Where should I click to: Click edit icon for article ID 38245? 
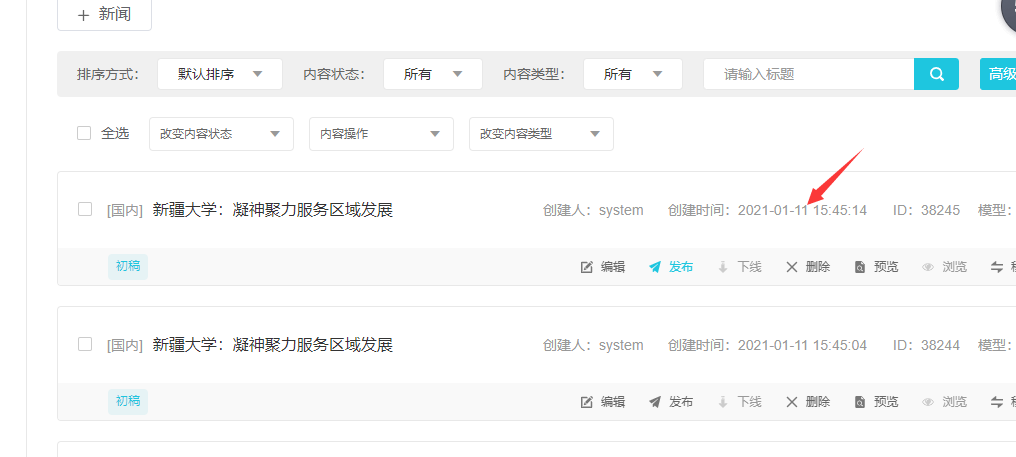[586, 267]
